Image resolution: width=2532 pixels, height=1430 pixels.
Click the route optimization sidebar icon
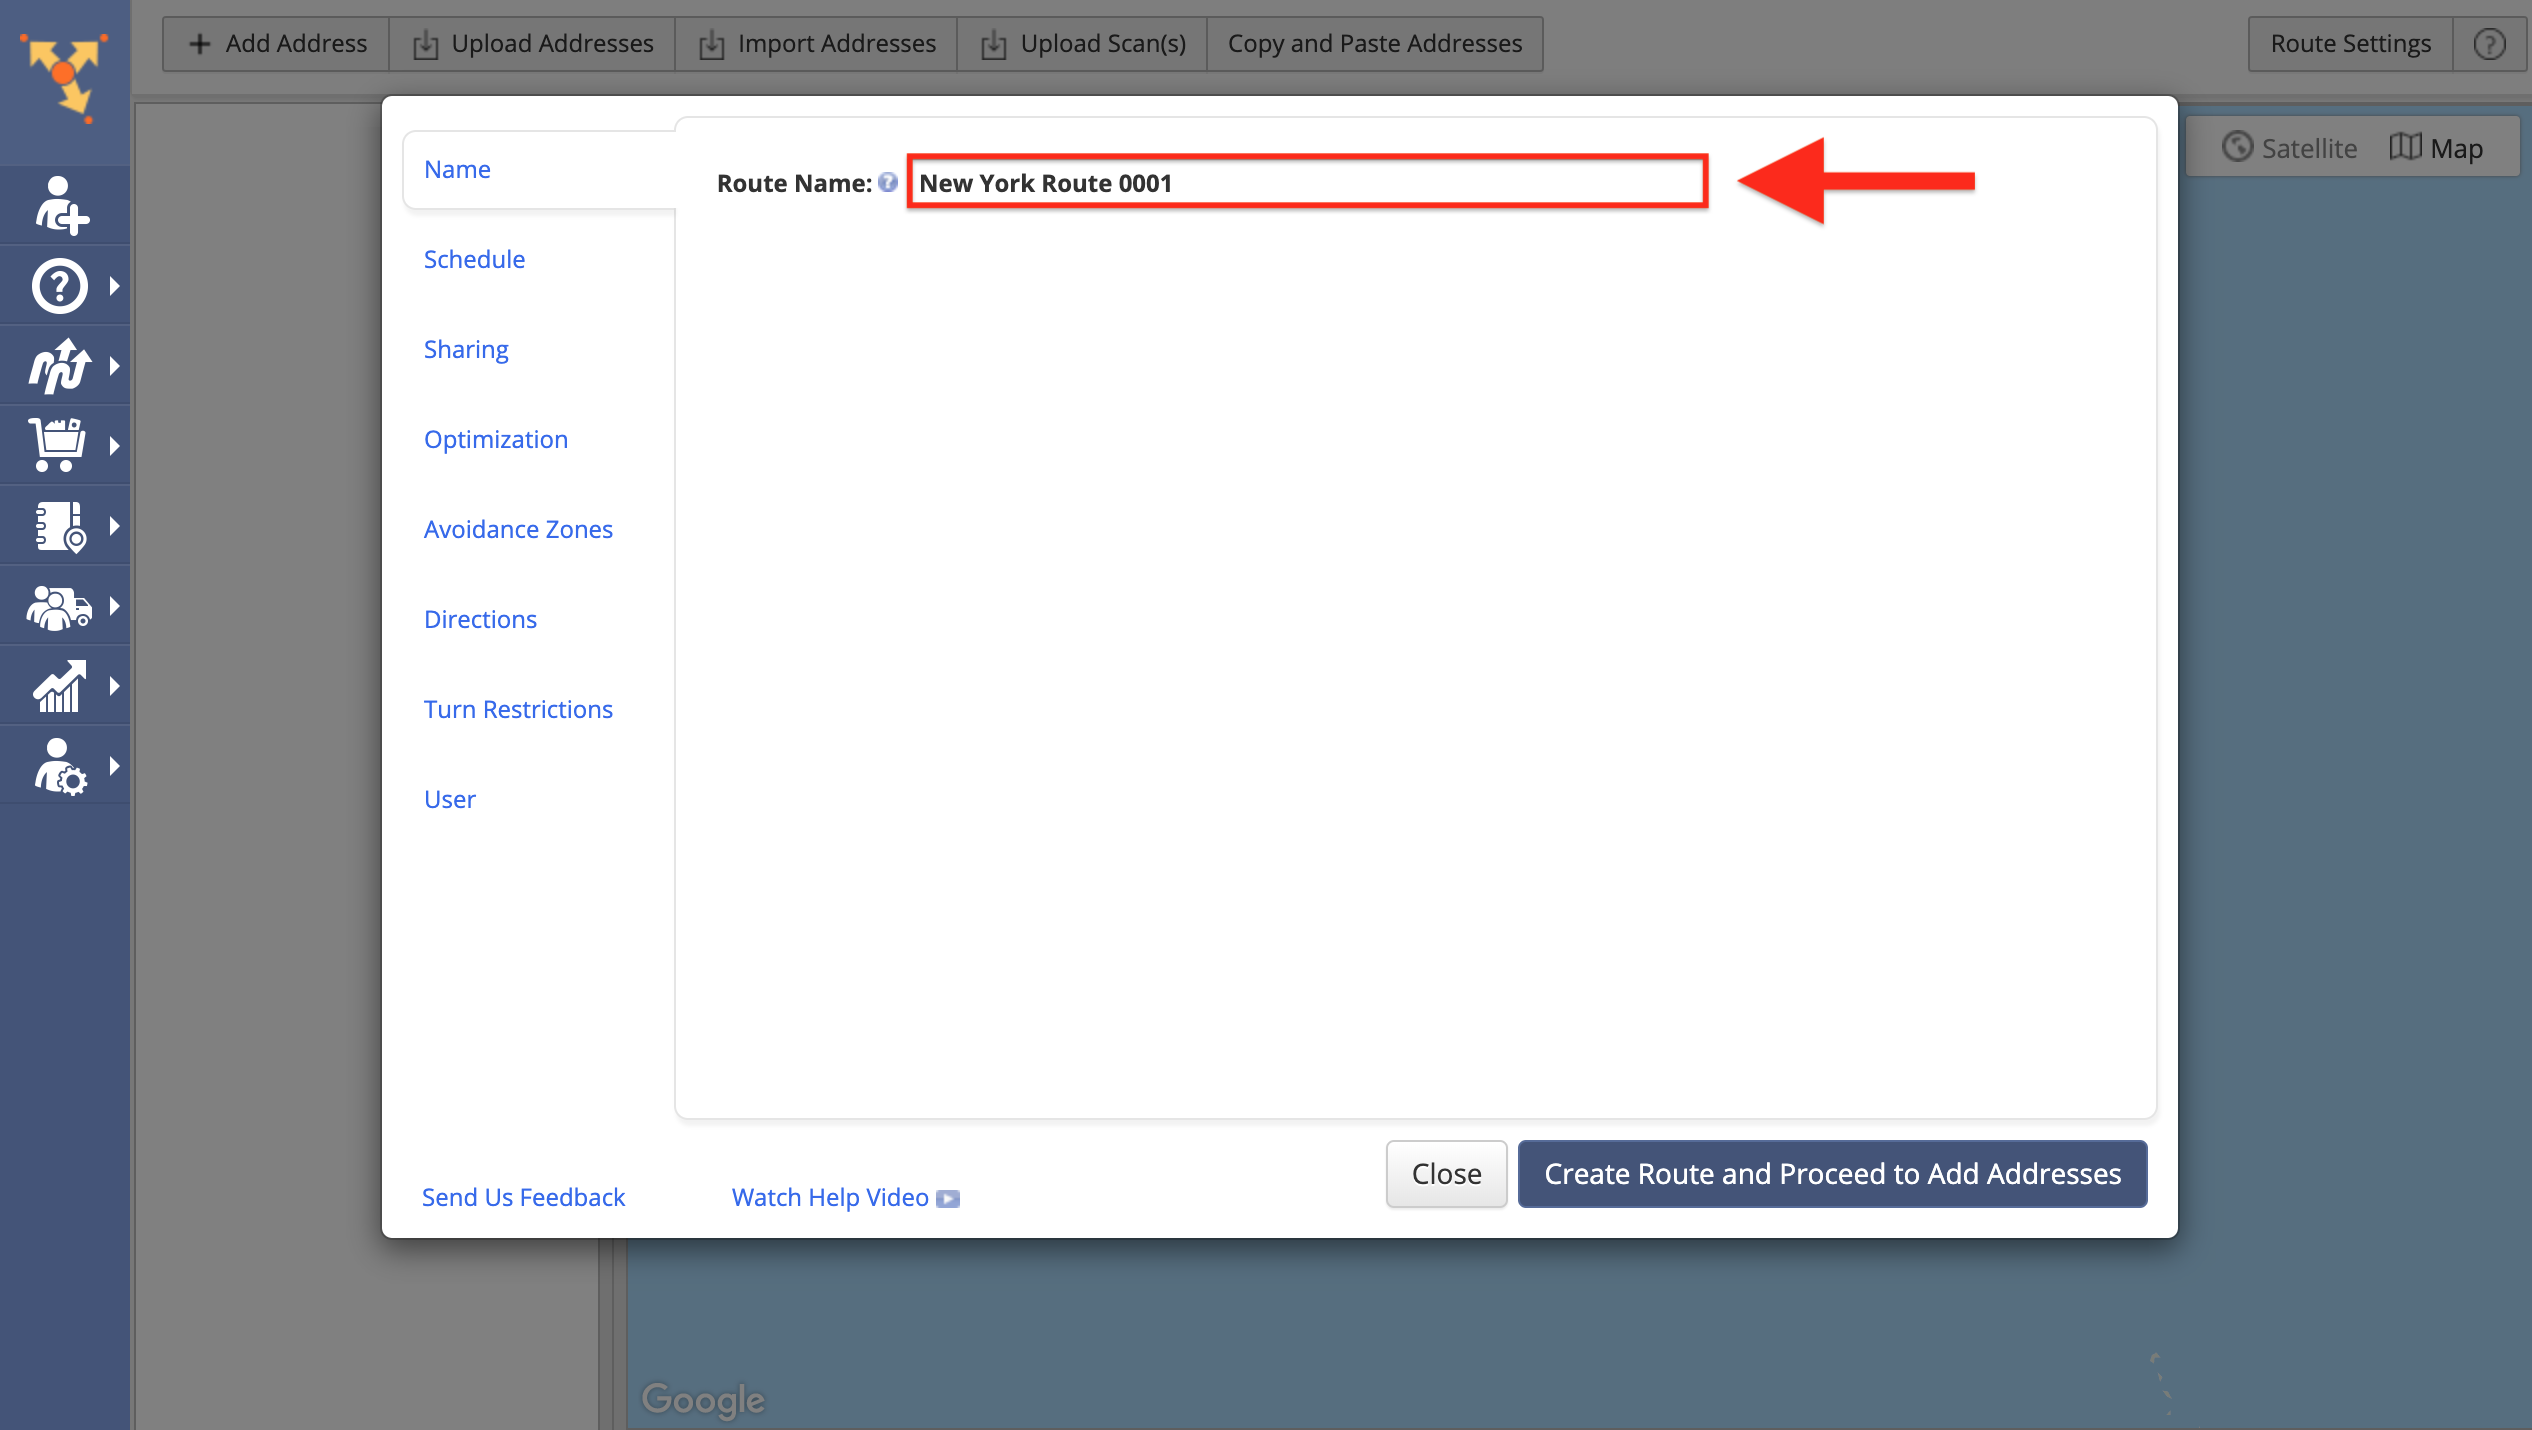pyautogui.click(x=61, y=365)
